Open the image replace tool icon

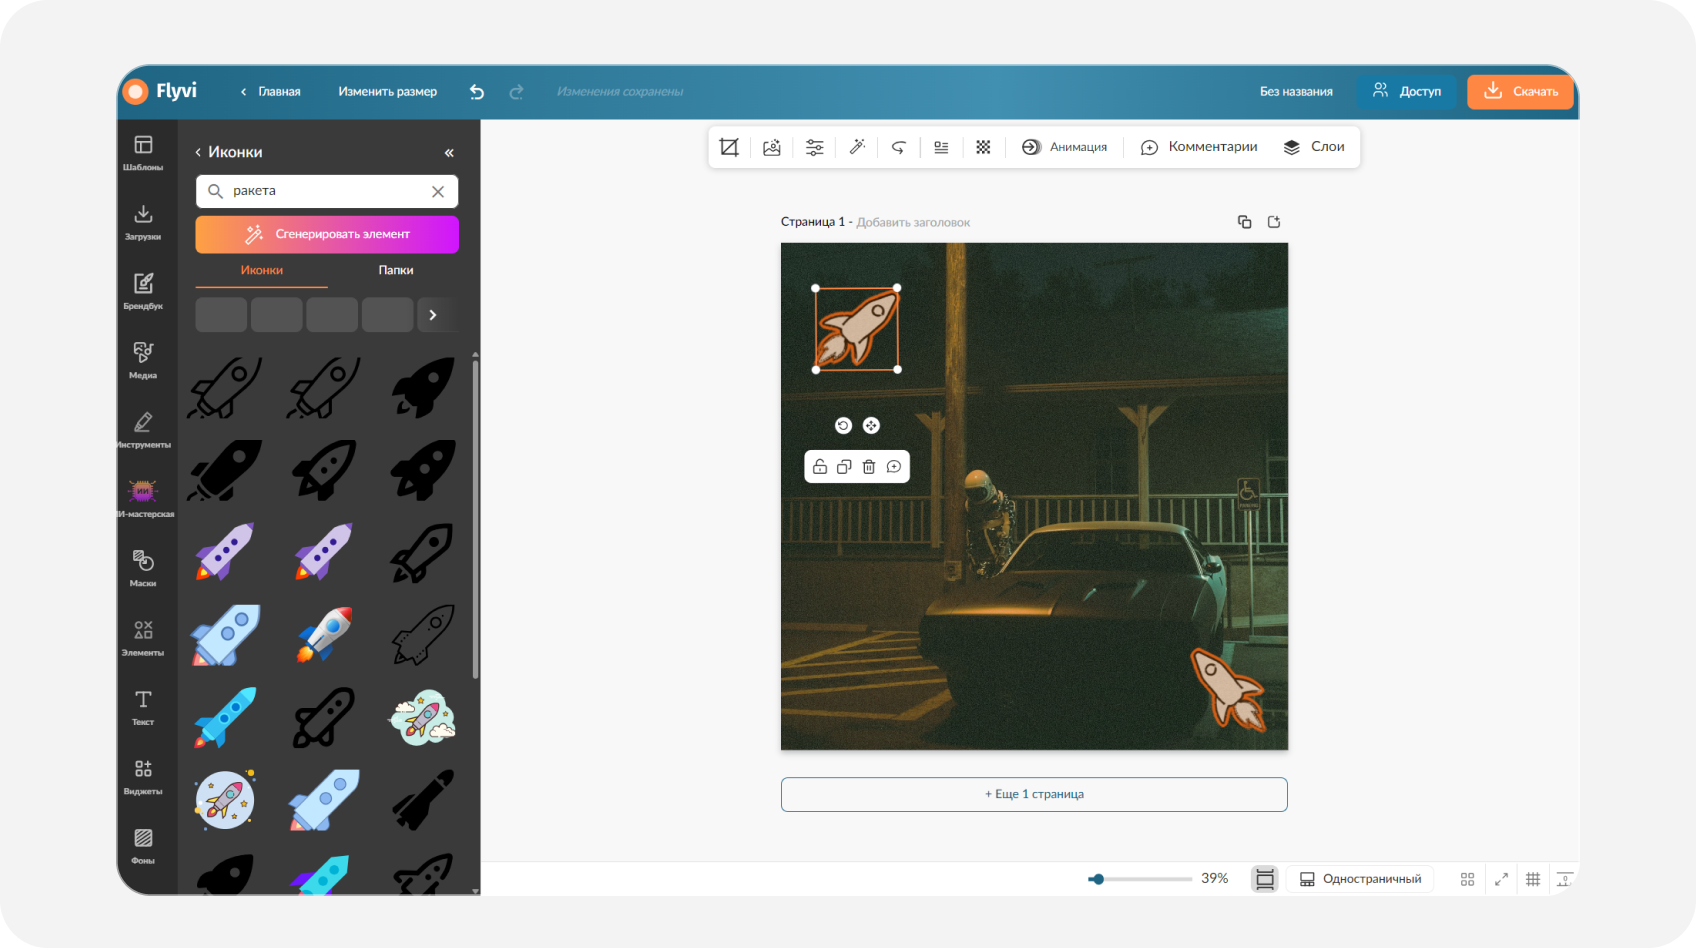click(x=772, y=147)
